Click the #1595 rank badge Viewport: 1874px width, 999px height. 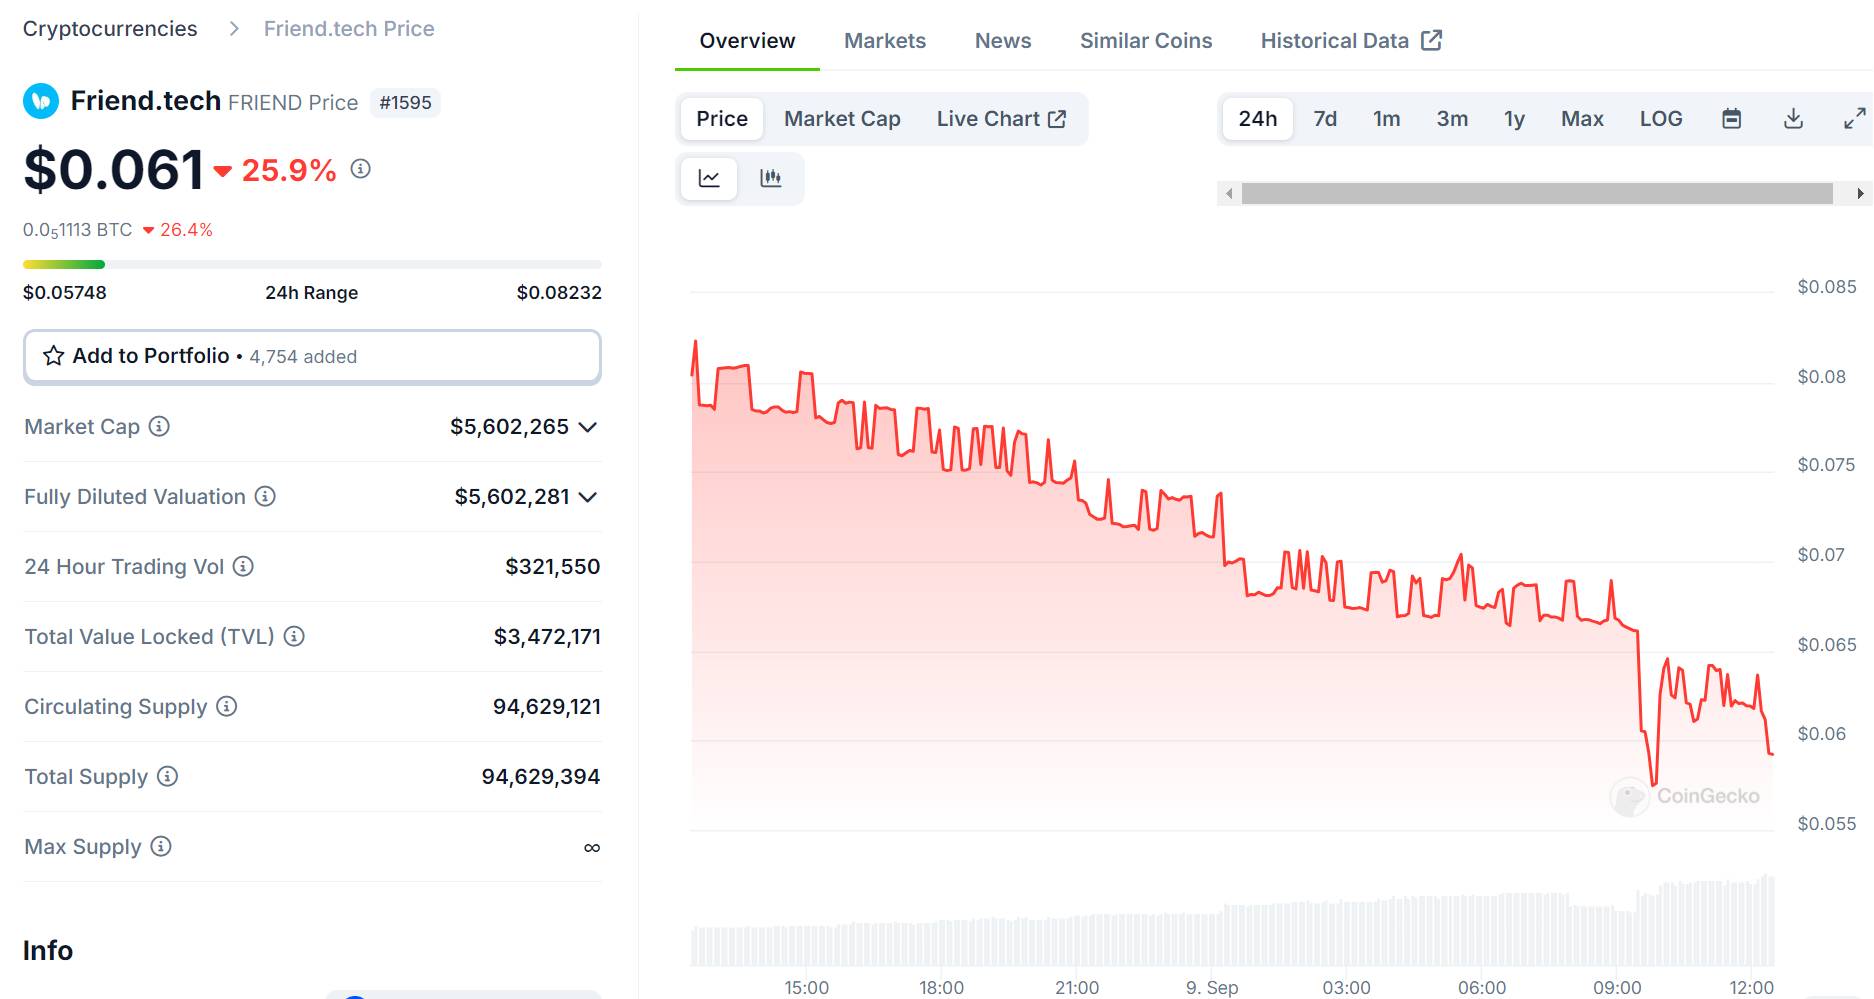[x=405, y=103]
